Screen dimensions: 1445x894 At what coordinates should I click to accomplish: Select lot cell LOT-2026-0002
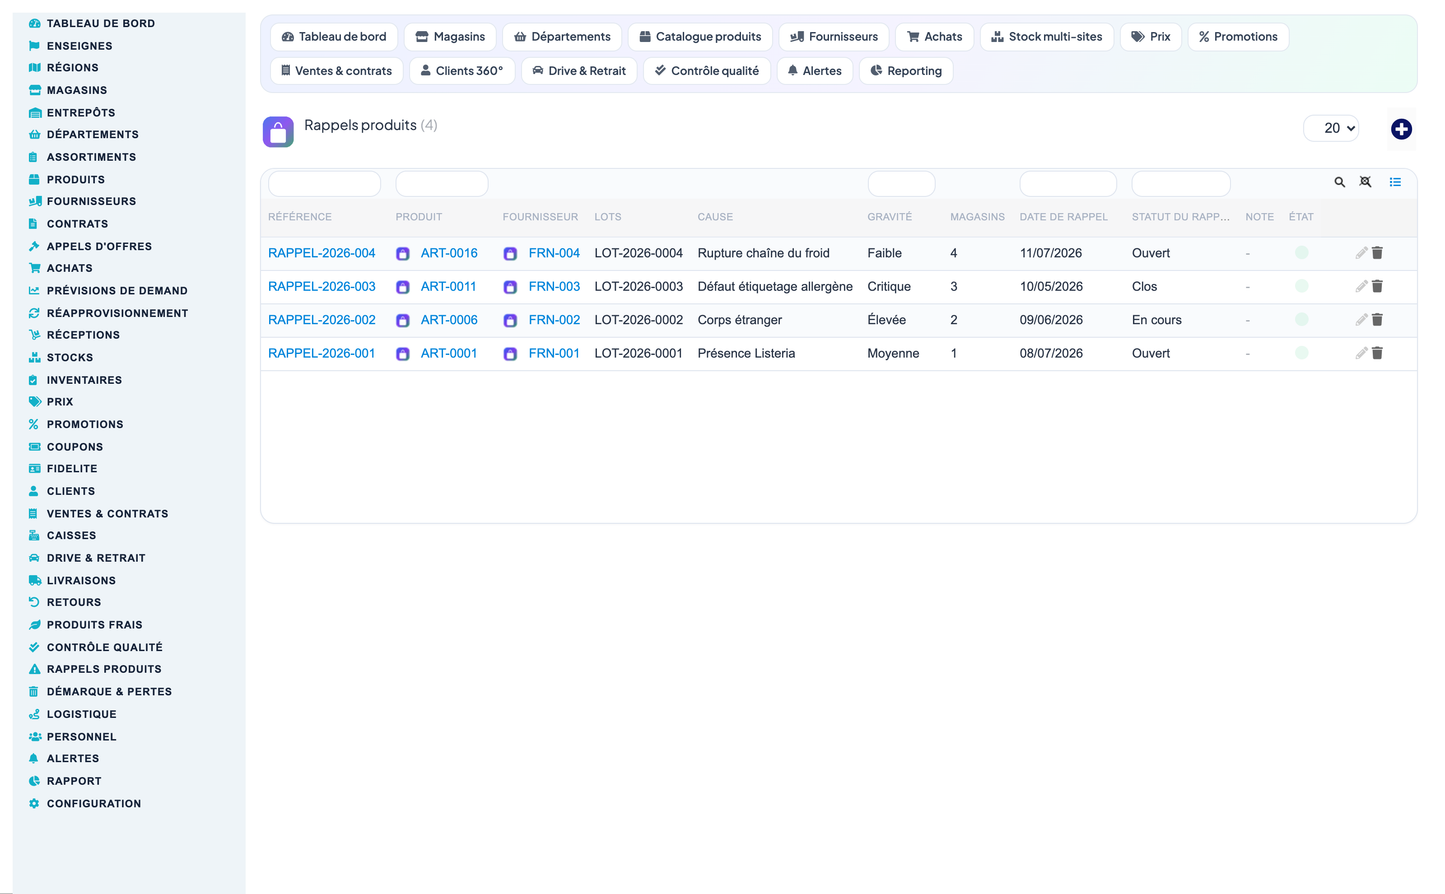coord(639,320)
